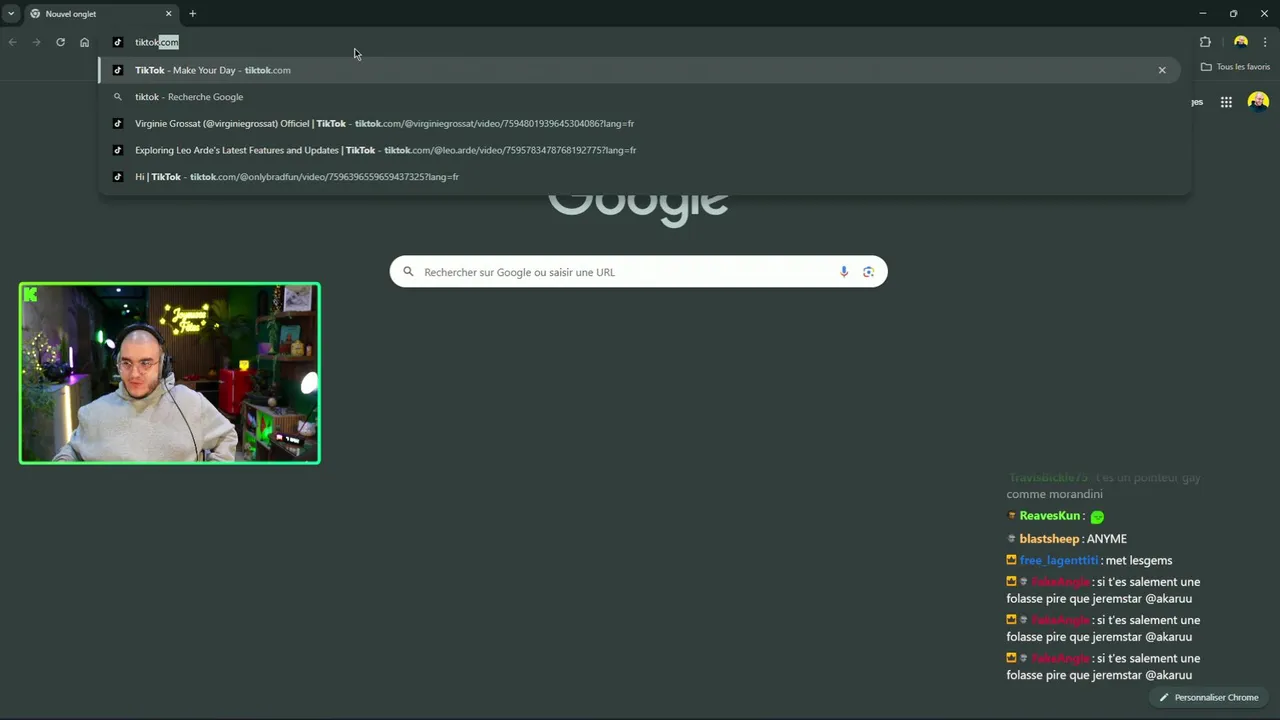The height and width of the screenshot is (720, 1280).
Task: Open the Tous les favoris folder
Action: 1235,67
